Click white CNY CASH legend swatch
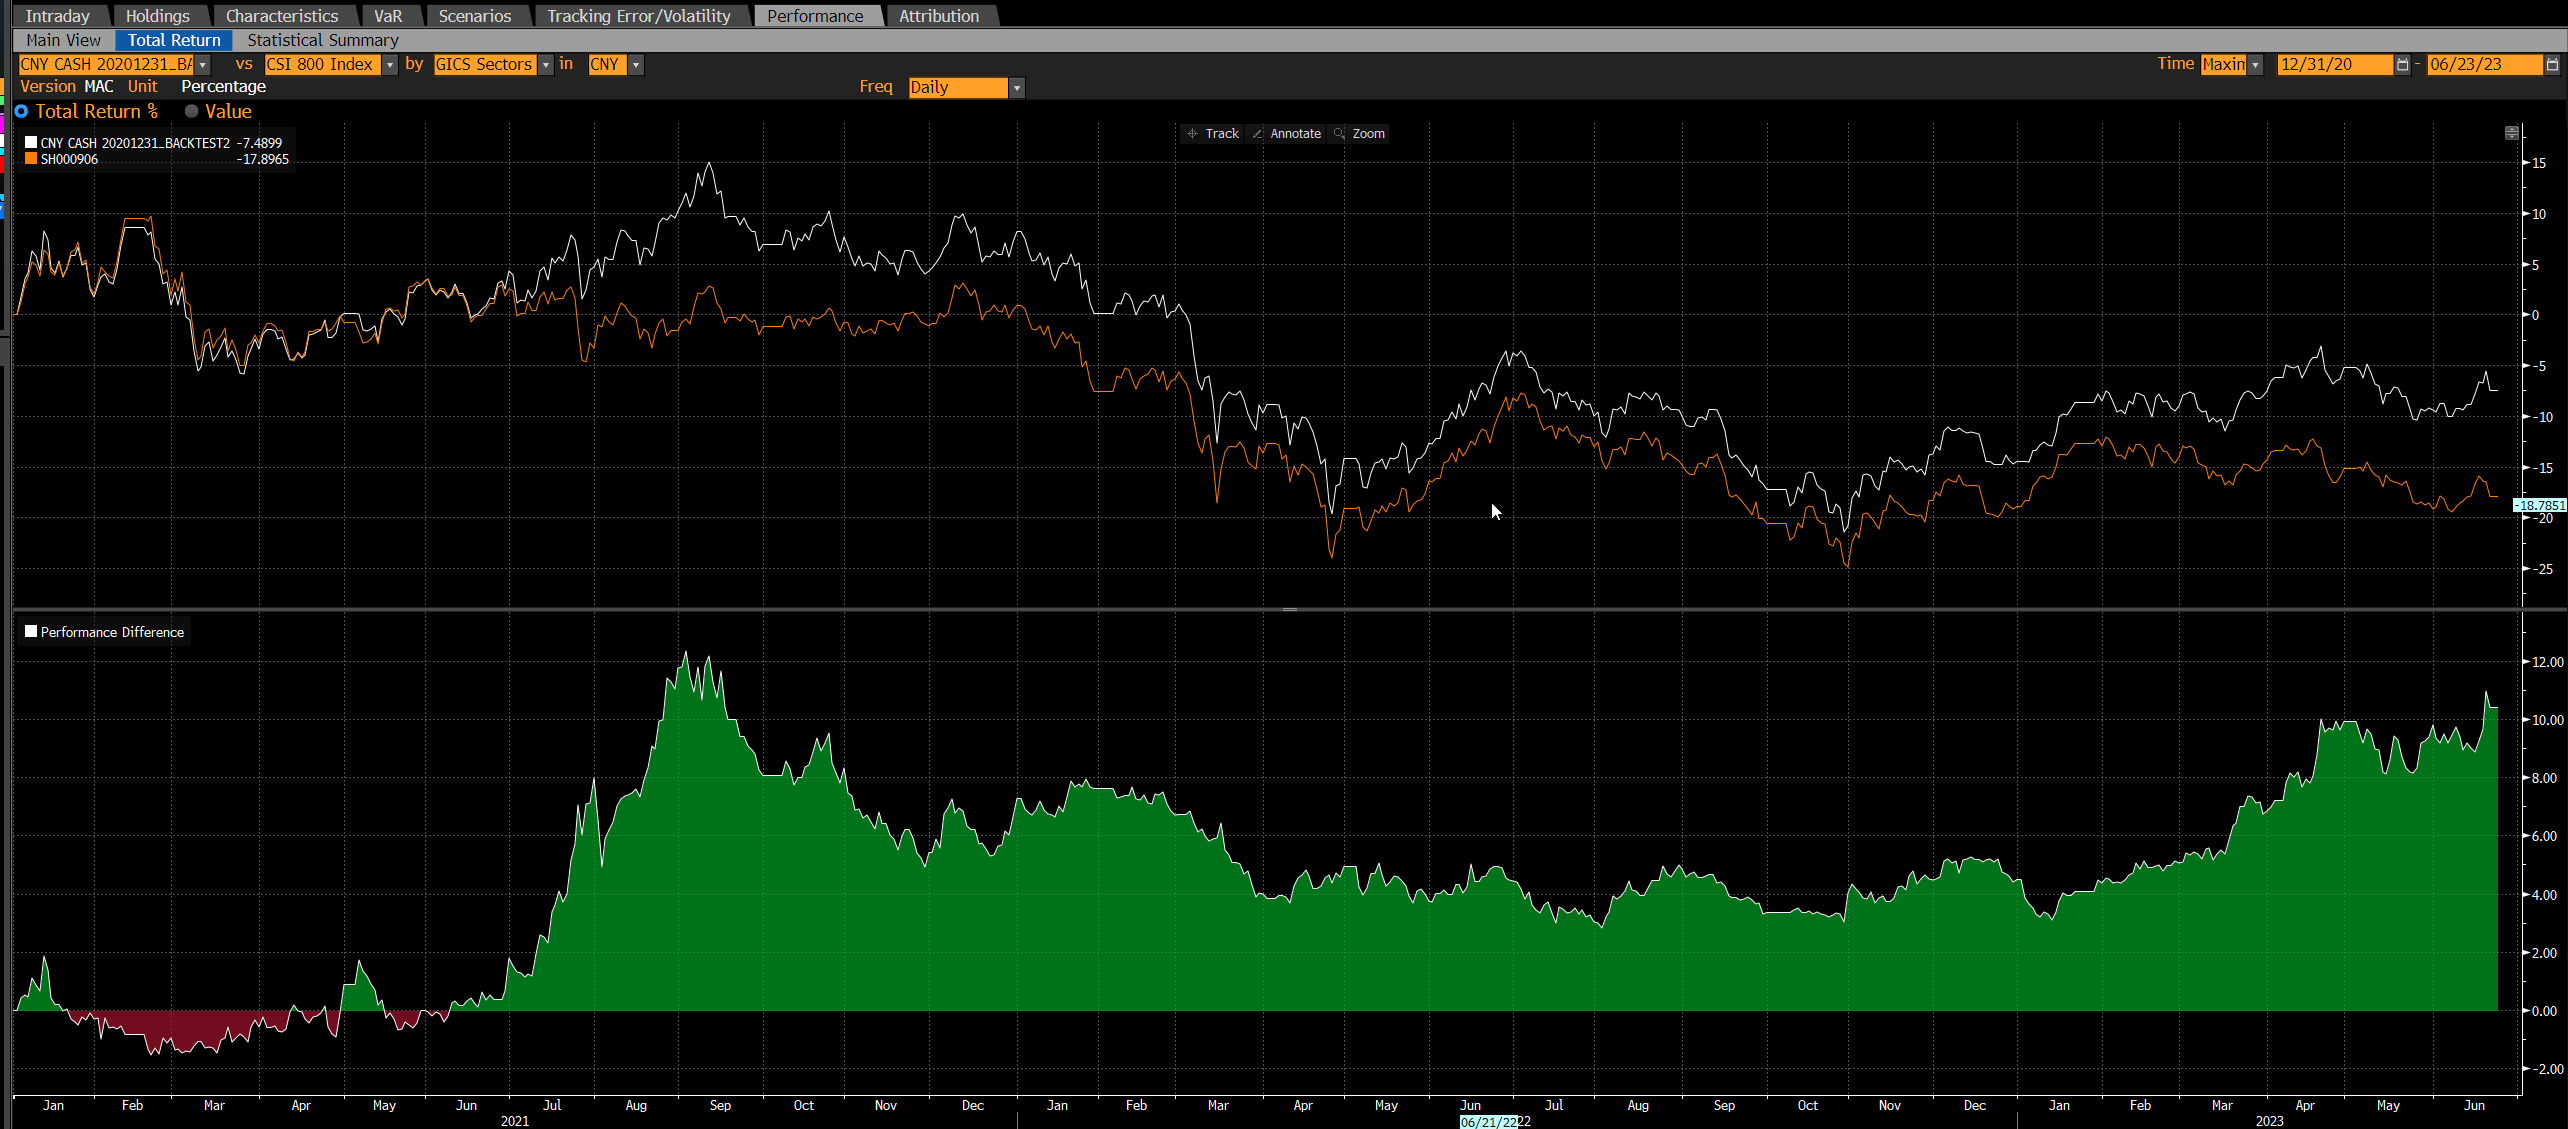Viewport: 2568px width, 1129px height. point(31,143)
